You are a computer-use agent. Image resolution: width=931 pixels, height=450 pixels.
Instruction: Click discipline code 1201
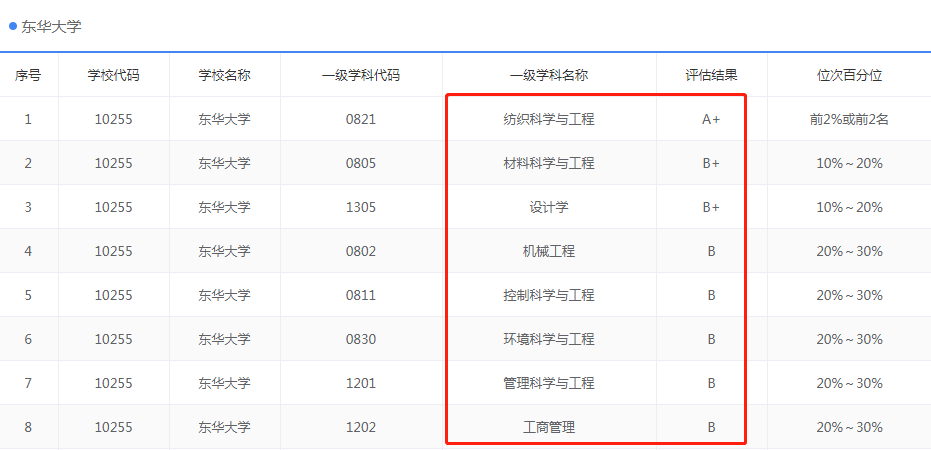click(361, 383)
